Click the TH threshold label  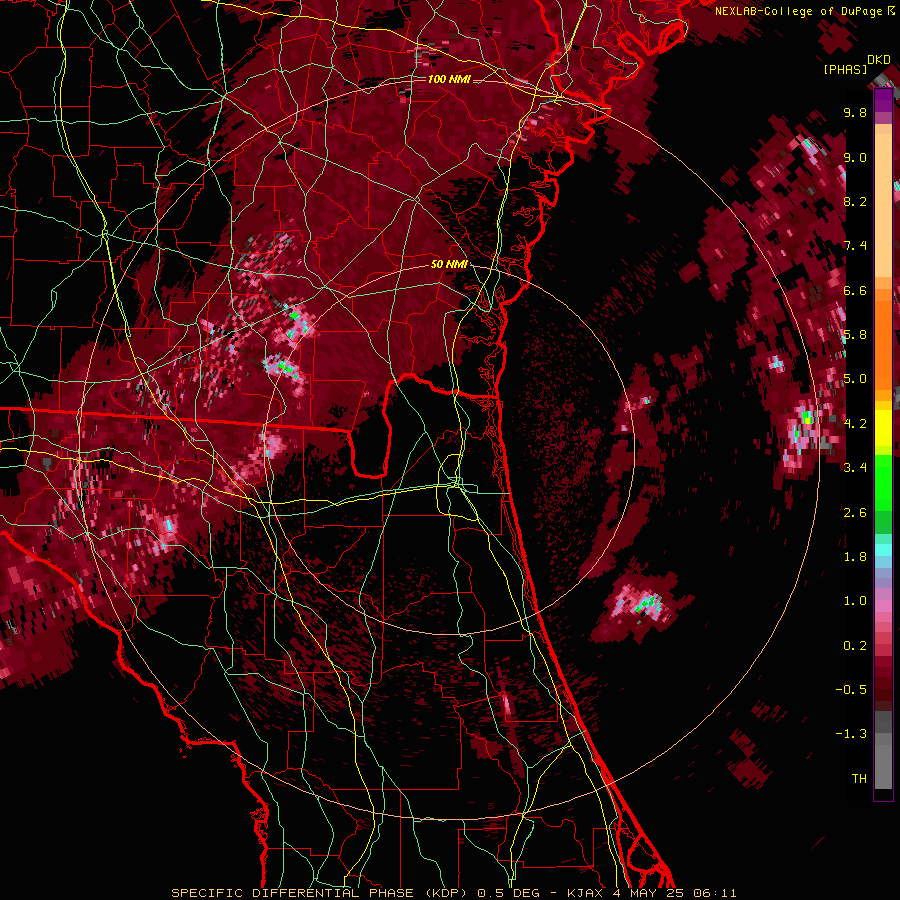pyautogui.click(x=859, y=778)
